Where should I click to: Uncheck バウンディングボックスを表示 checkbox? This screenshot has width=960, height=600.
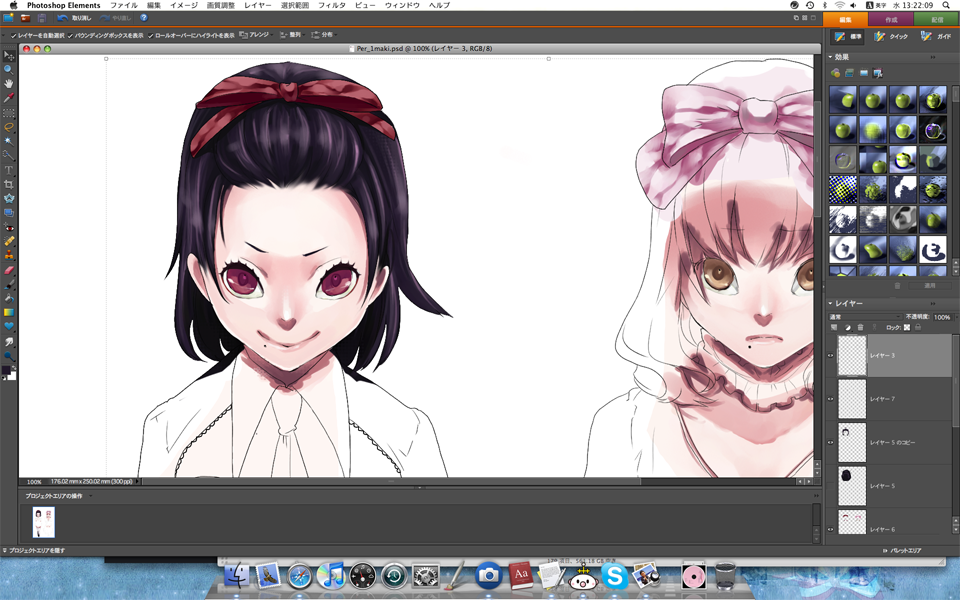(70, 36)
